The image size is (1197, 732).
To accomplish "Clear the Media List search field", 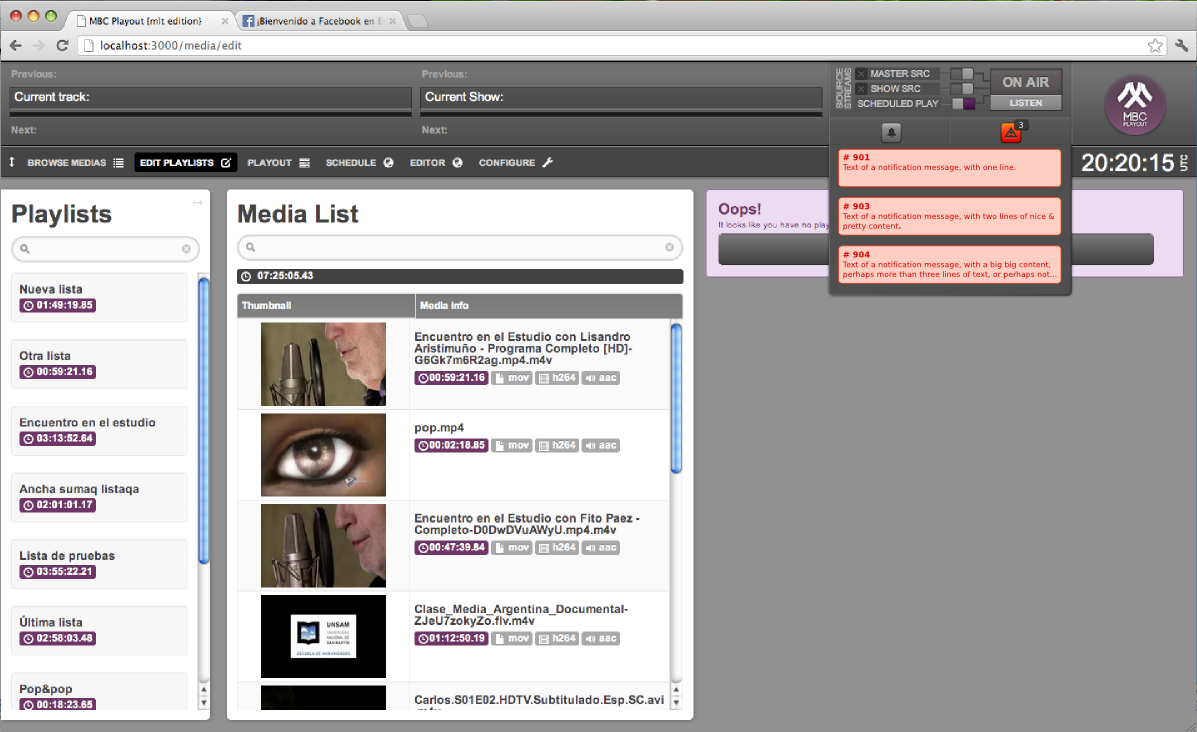I will (669, 247).
